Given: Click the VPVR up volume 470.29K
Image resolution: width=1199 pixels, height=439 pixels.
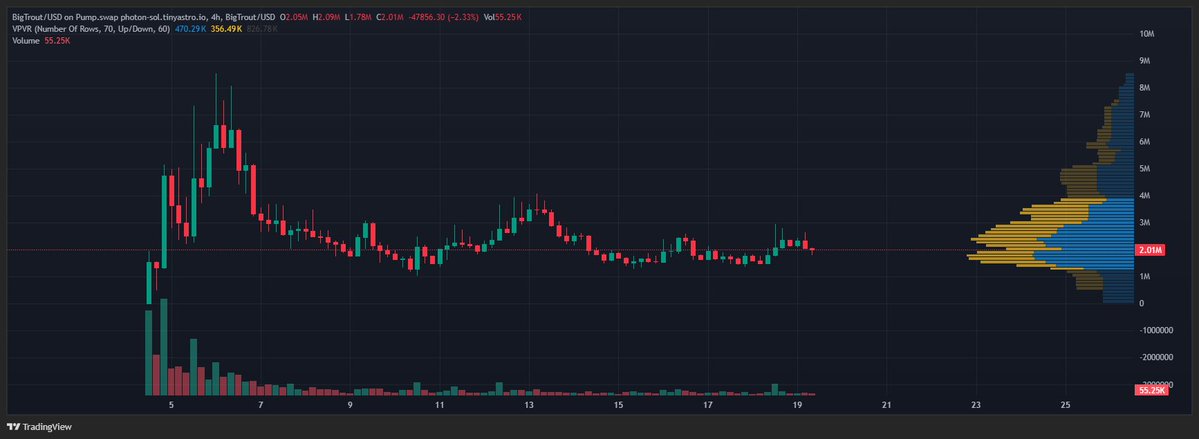Looking at the screenshot, I should coord(189,28).
